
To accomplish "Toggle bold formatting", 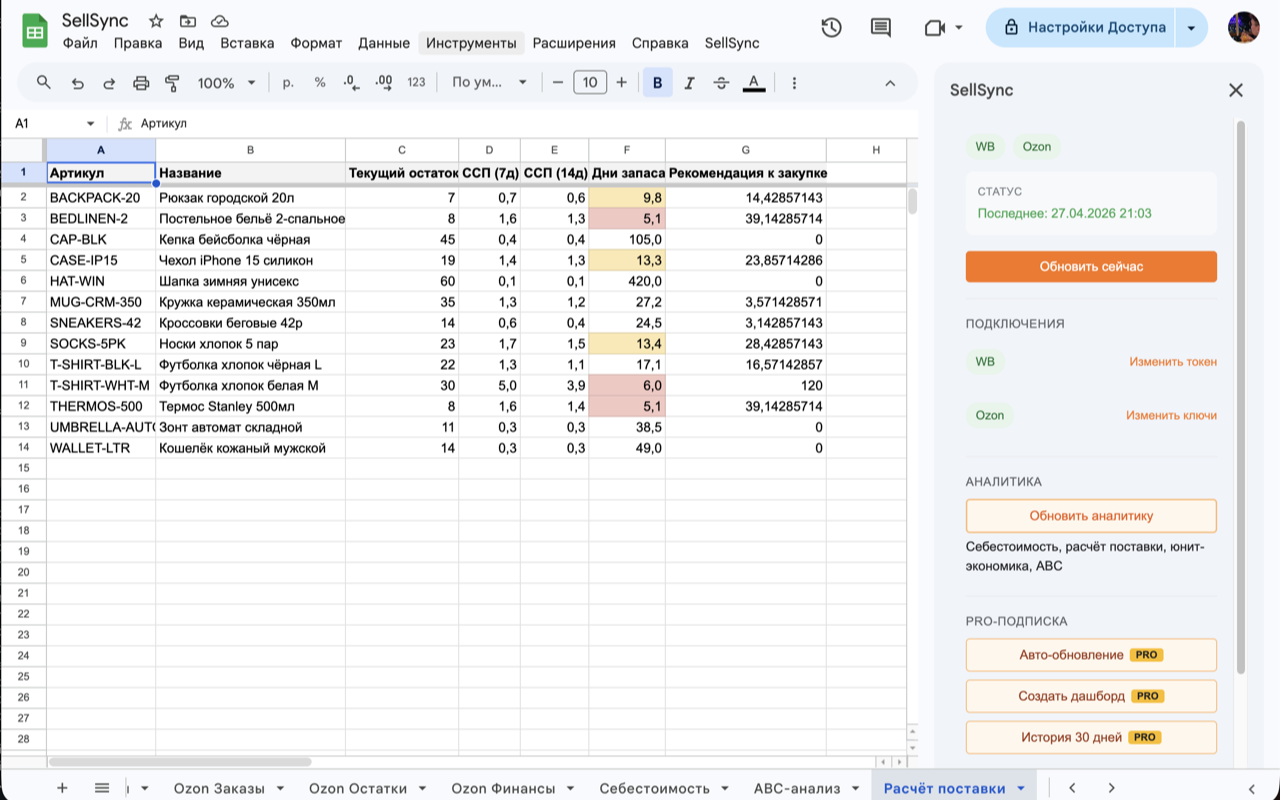I will pos(657,83).
